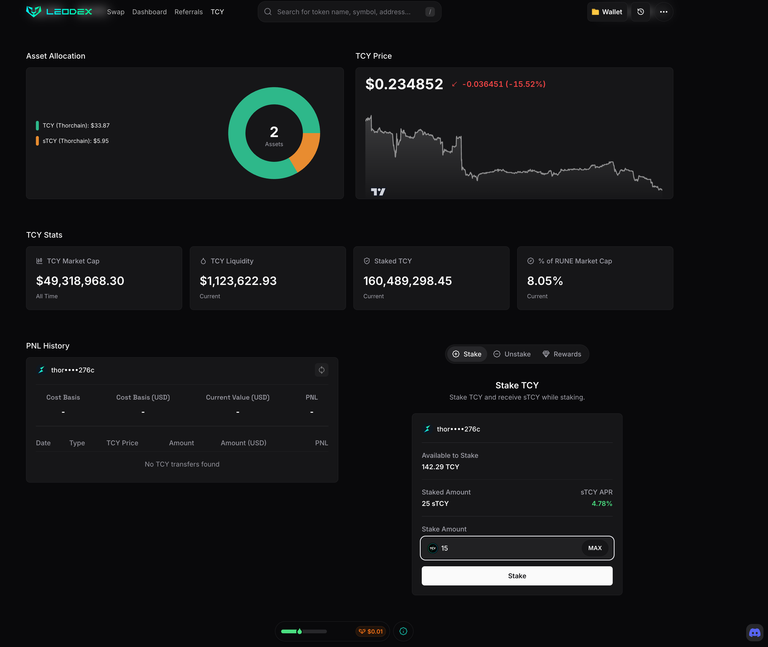Click Current Value (USD) header
This screenshot has width=768, height=647.
238,397
